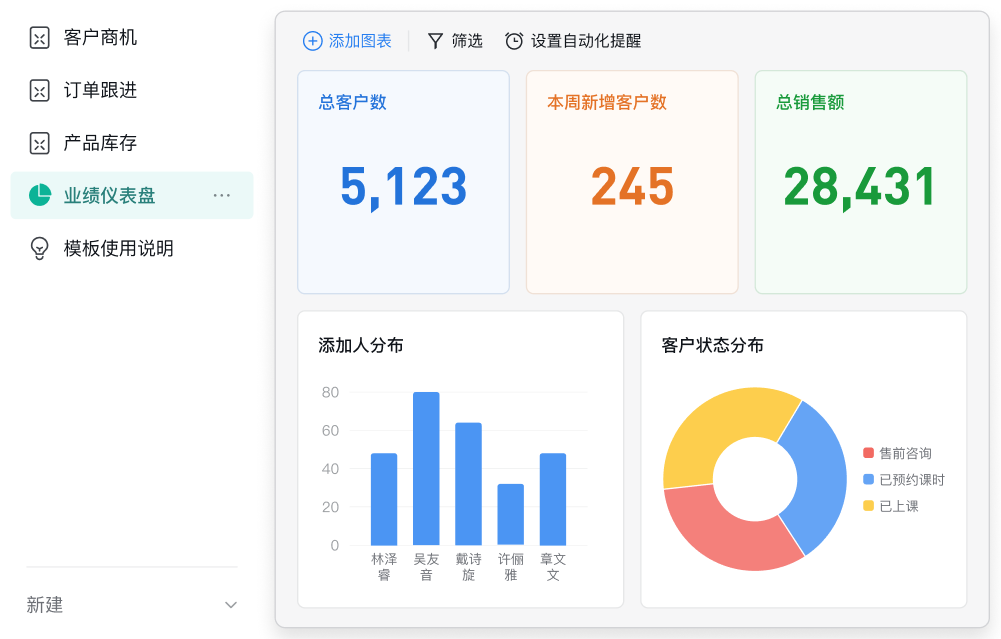Click the 80 y-axis label

click(x=330, y=392)
